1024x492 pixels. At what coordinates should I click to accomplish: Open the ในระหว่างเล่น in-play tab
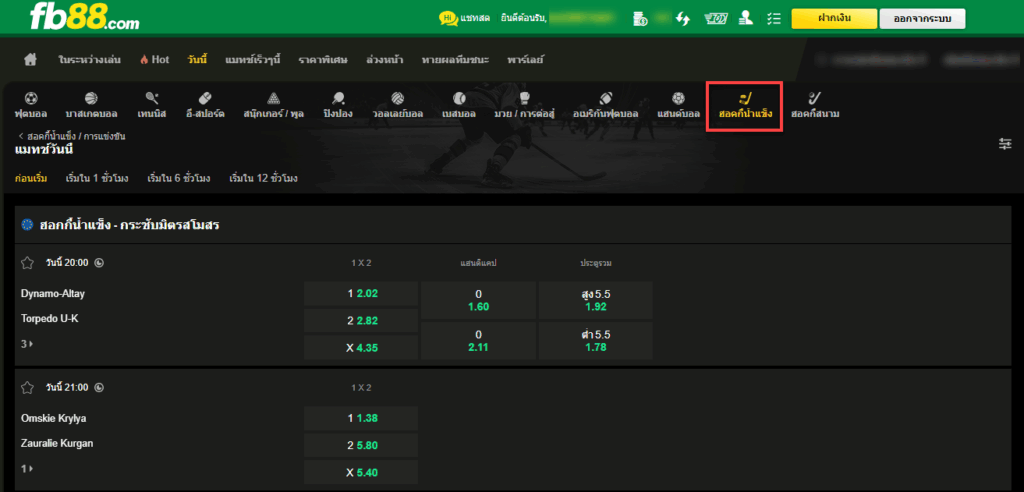(x=89, y=59)
